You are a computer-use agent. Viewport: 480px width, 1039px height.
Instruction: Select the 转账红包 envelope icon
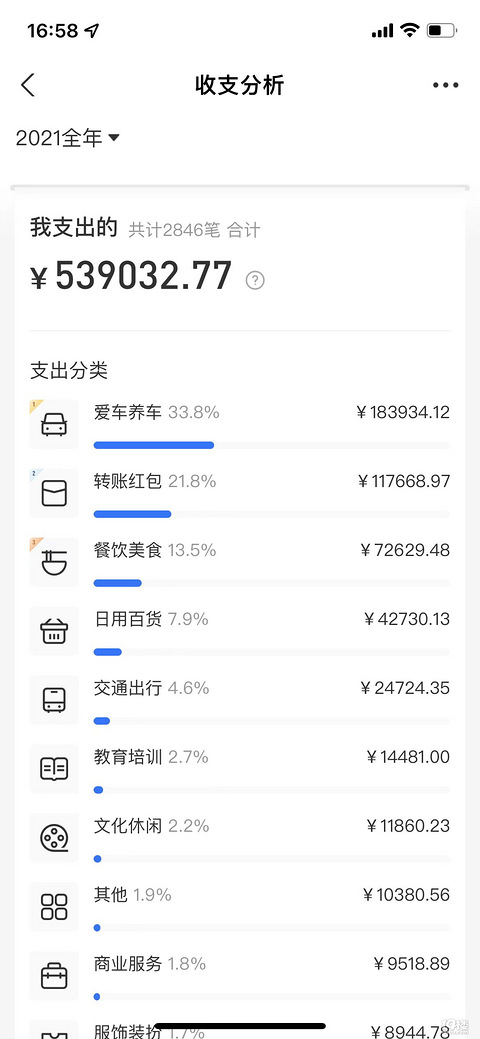pyautogui.click(x=54, y=493)
